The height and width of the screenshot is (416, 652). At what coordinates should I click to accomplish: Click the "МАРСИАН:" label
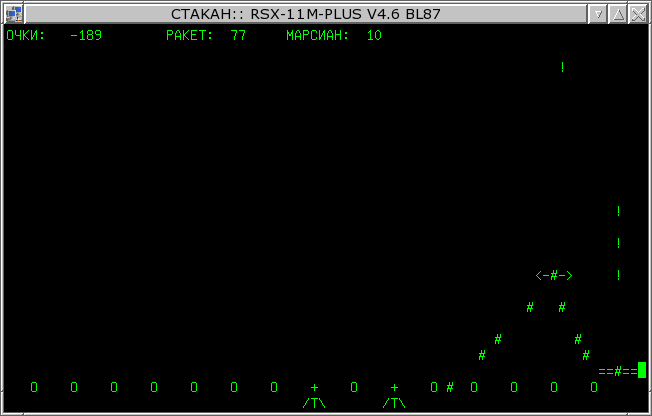point(318,35)
